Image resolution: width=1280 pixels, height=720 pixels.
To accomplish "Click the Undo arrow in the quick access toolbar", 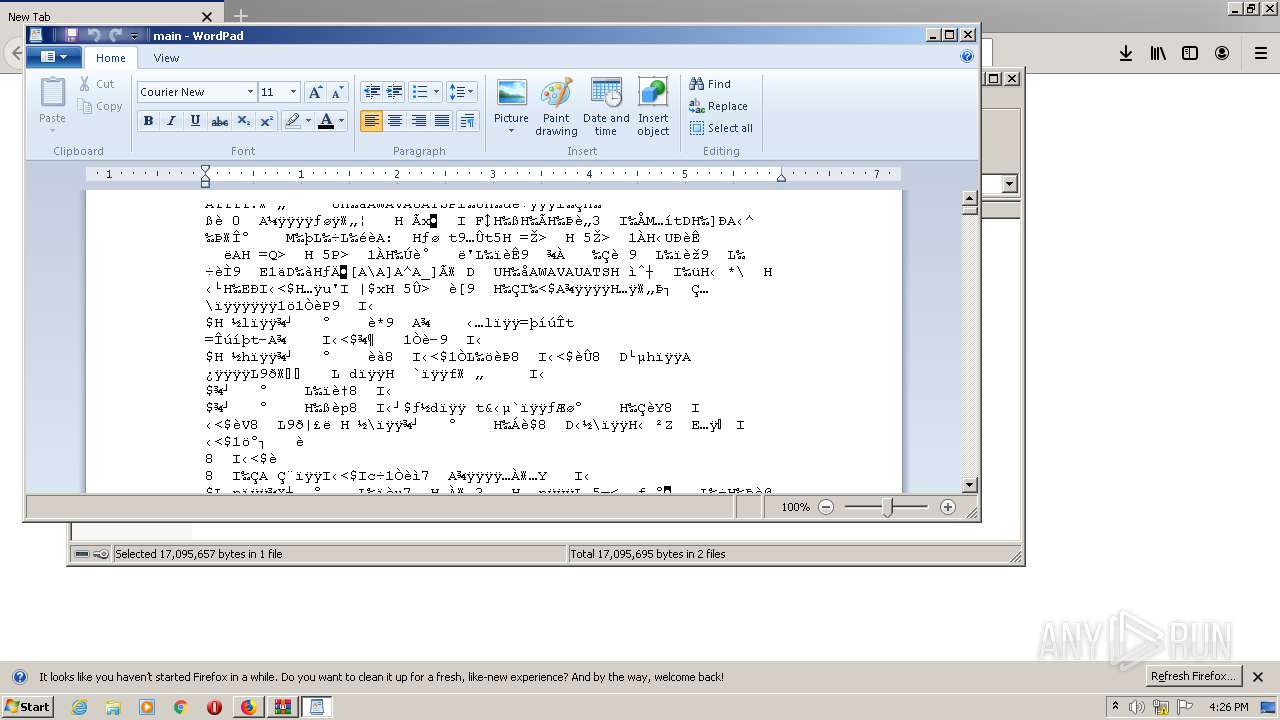I will [x=93, y=35].
